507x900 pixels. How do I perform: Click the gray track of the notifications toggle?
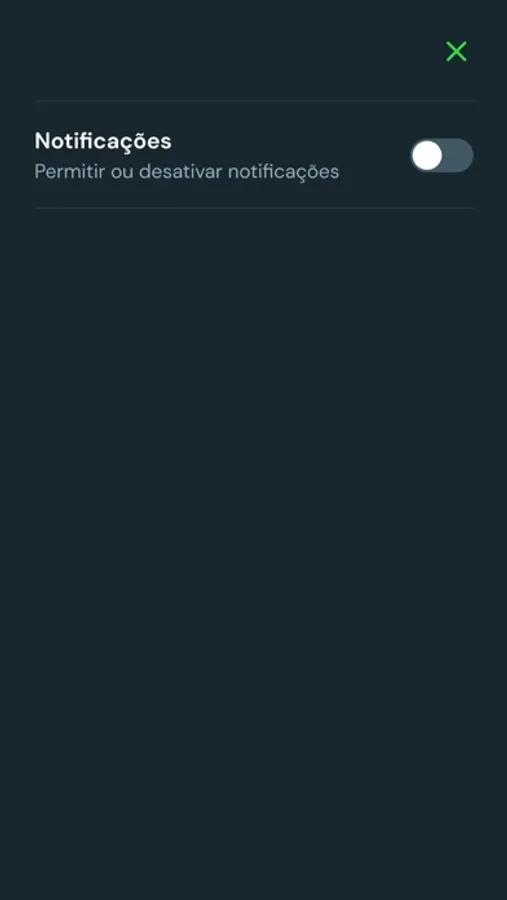458,156
